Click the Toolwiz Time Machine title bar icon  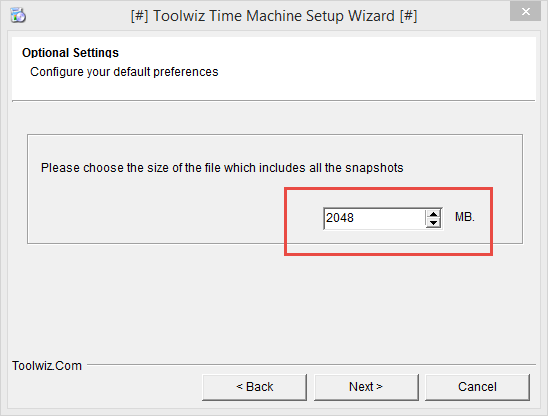click(18, 16)
